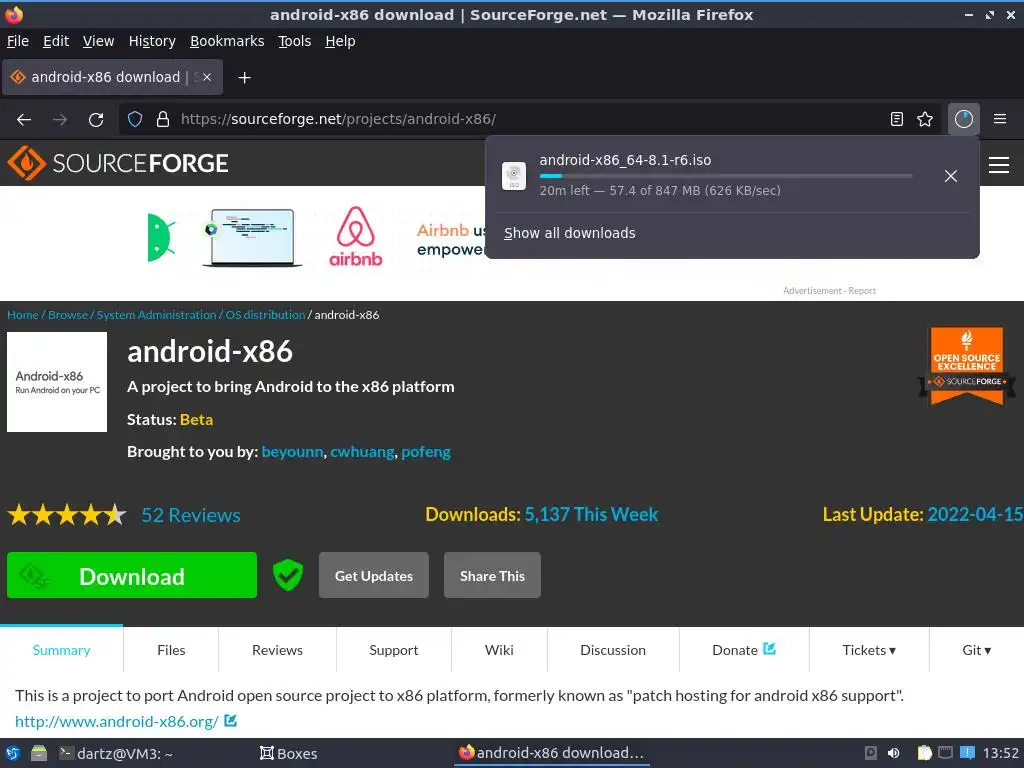Open the file manager from the taskbar

39,753
